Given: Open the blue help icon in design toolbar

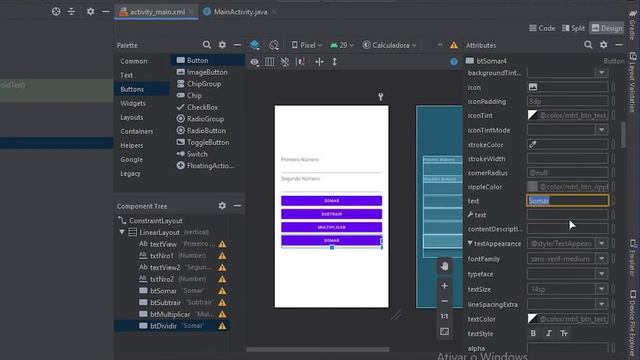Looking at the screenshot, I should [454, 62].
